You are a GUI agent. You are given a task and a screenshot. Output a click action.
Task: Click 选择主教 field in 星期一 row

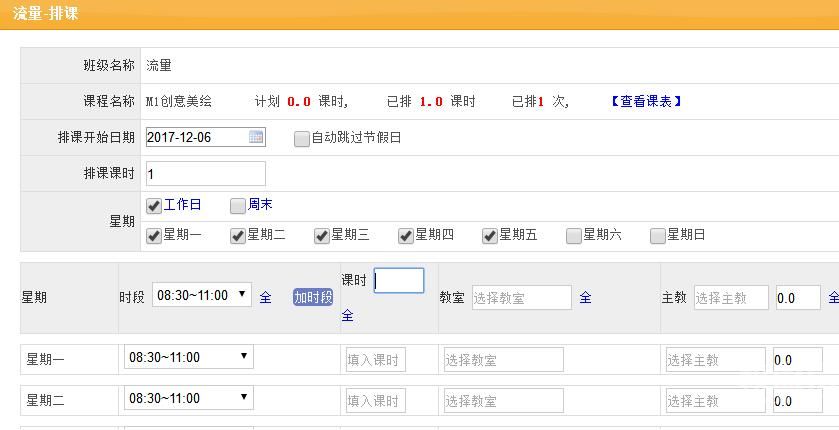click(715, 360)
